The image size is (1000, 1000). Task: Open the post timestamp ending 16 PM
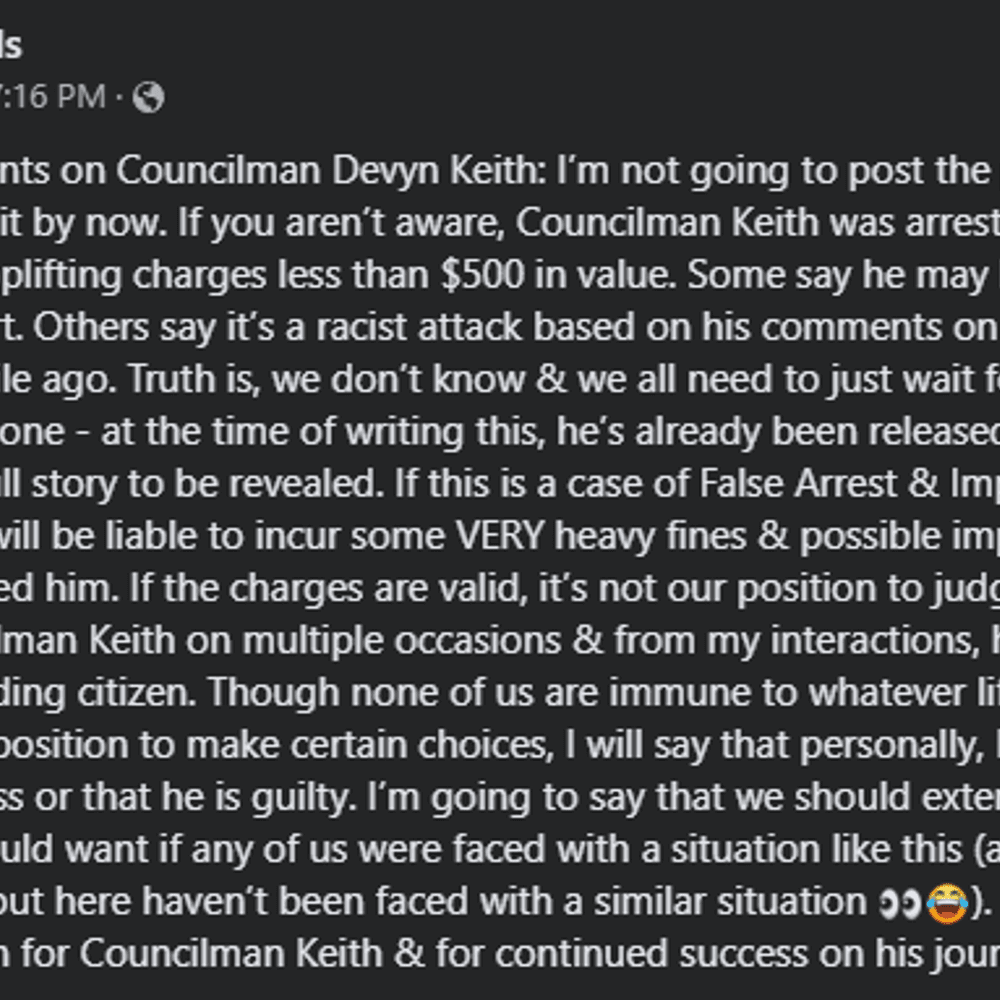[53, 97]
